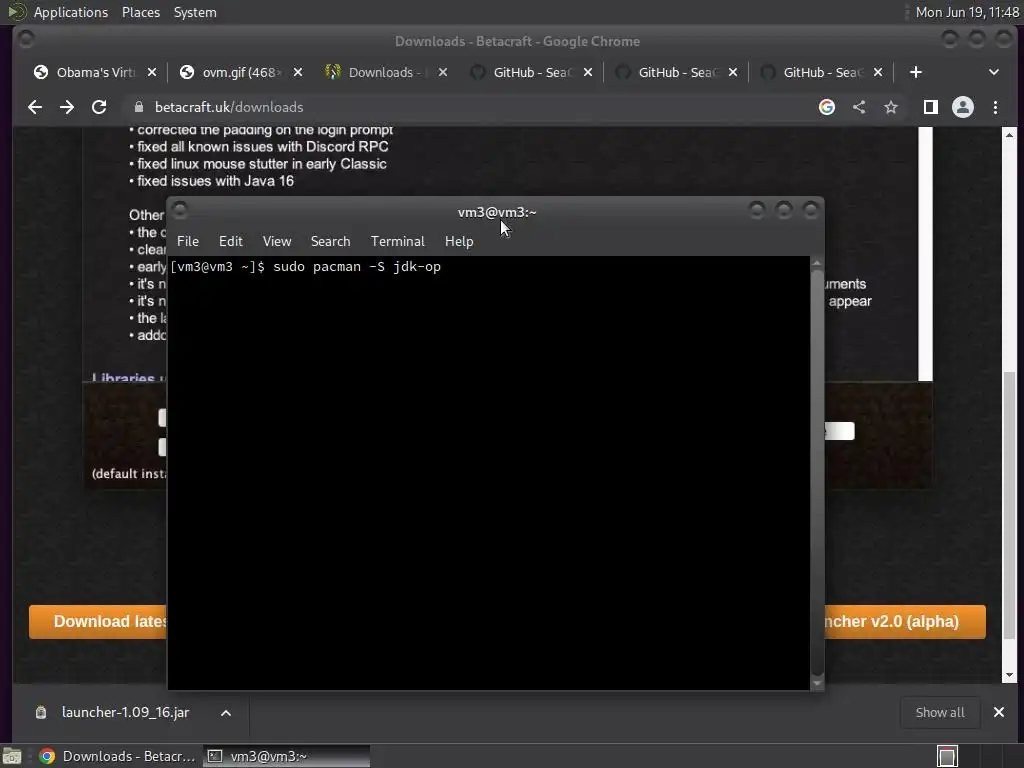Close the first GitHub - Sea tab
1024x768 pixels.
tap(588, 72)
